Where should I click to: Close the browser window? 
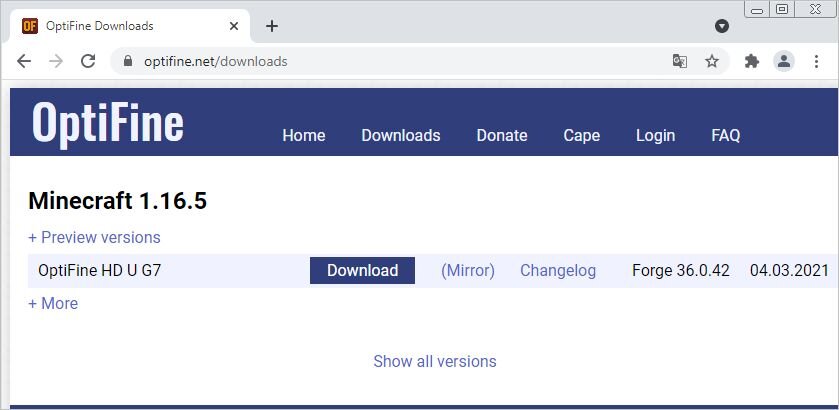pyautogui.click(x=815, y=9)
